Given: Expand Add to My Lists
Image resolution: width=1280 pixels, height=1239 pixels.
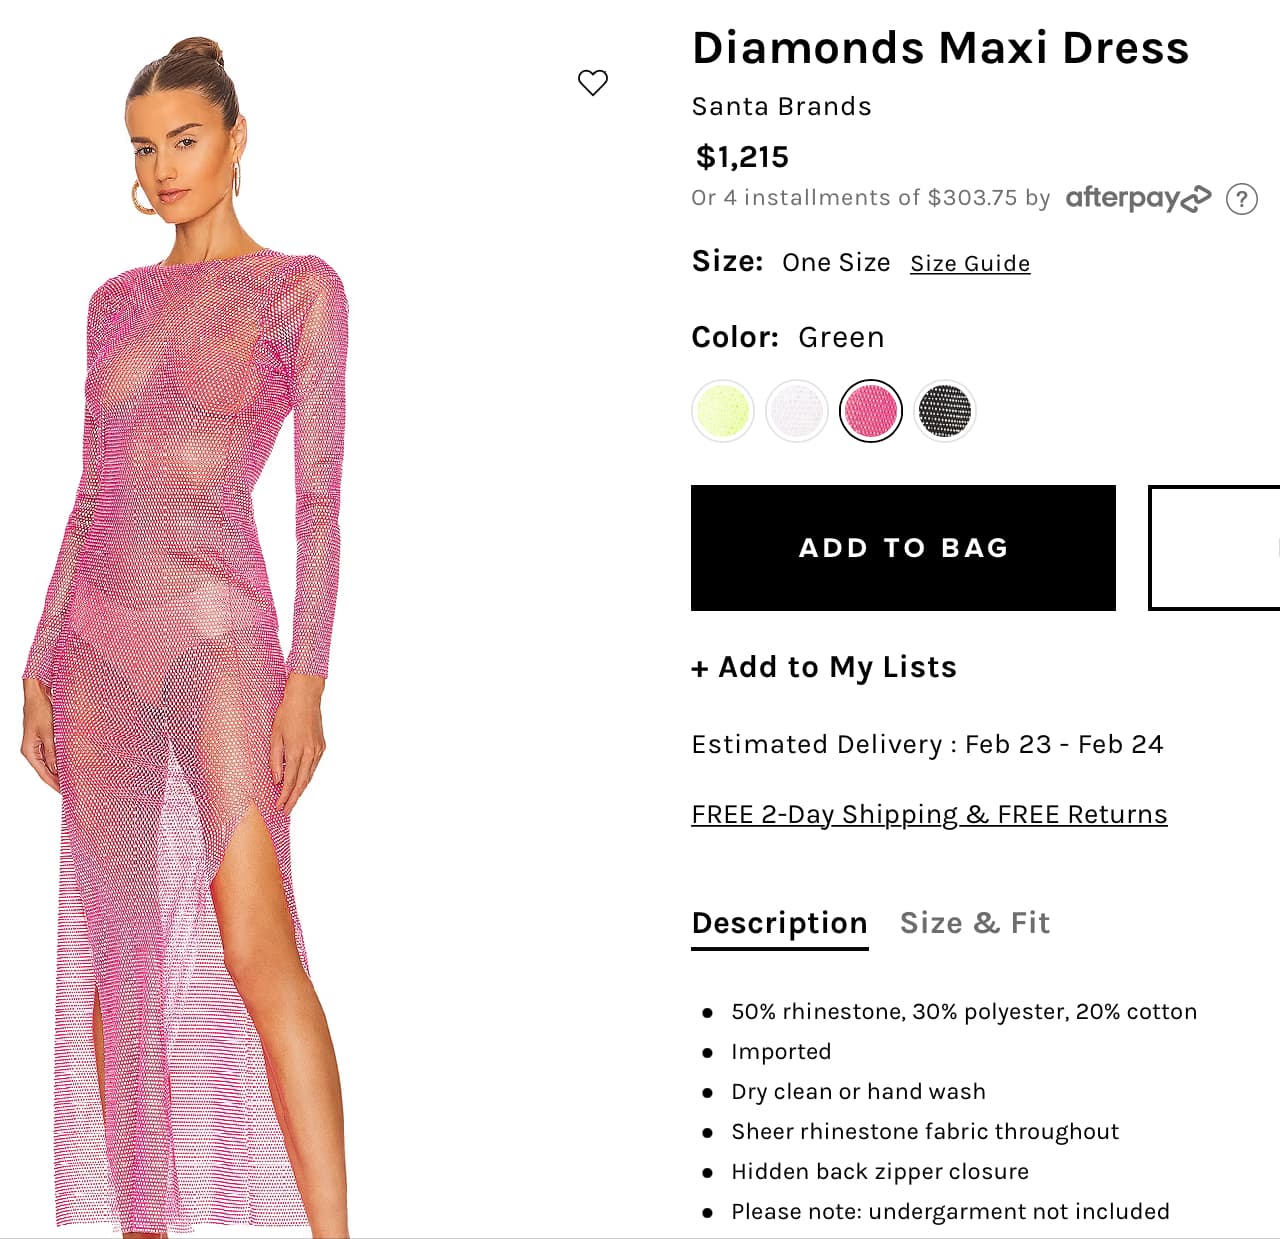Looking at the screenshot, I should coord(824,667).
